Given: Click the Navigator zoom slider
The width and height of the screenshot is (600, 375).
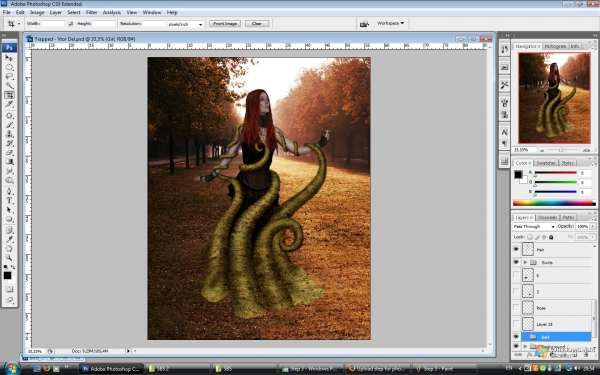Looking at the screenshot, I should 561,150.
